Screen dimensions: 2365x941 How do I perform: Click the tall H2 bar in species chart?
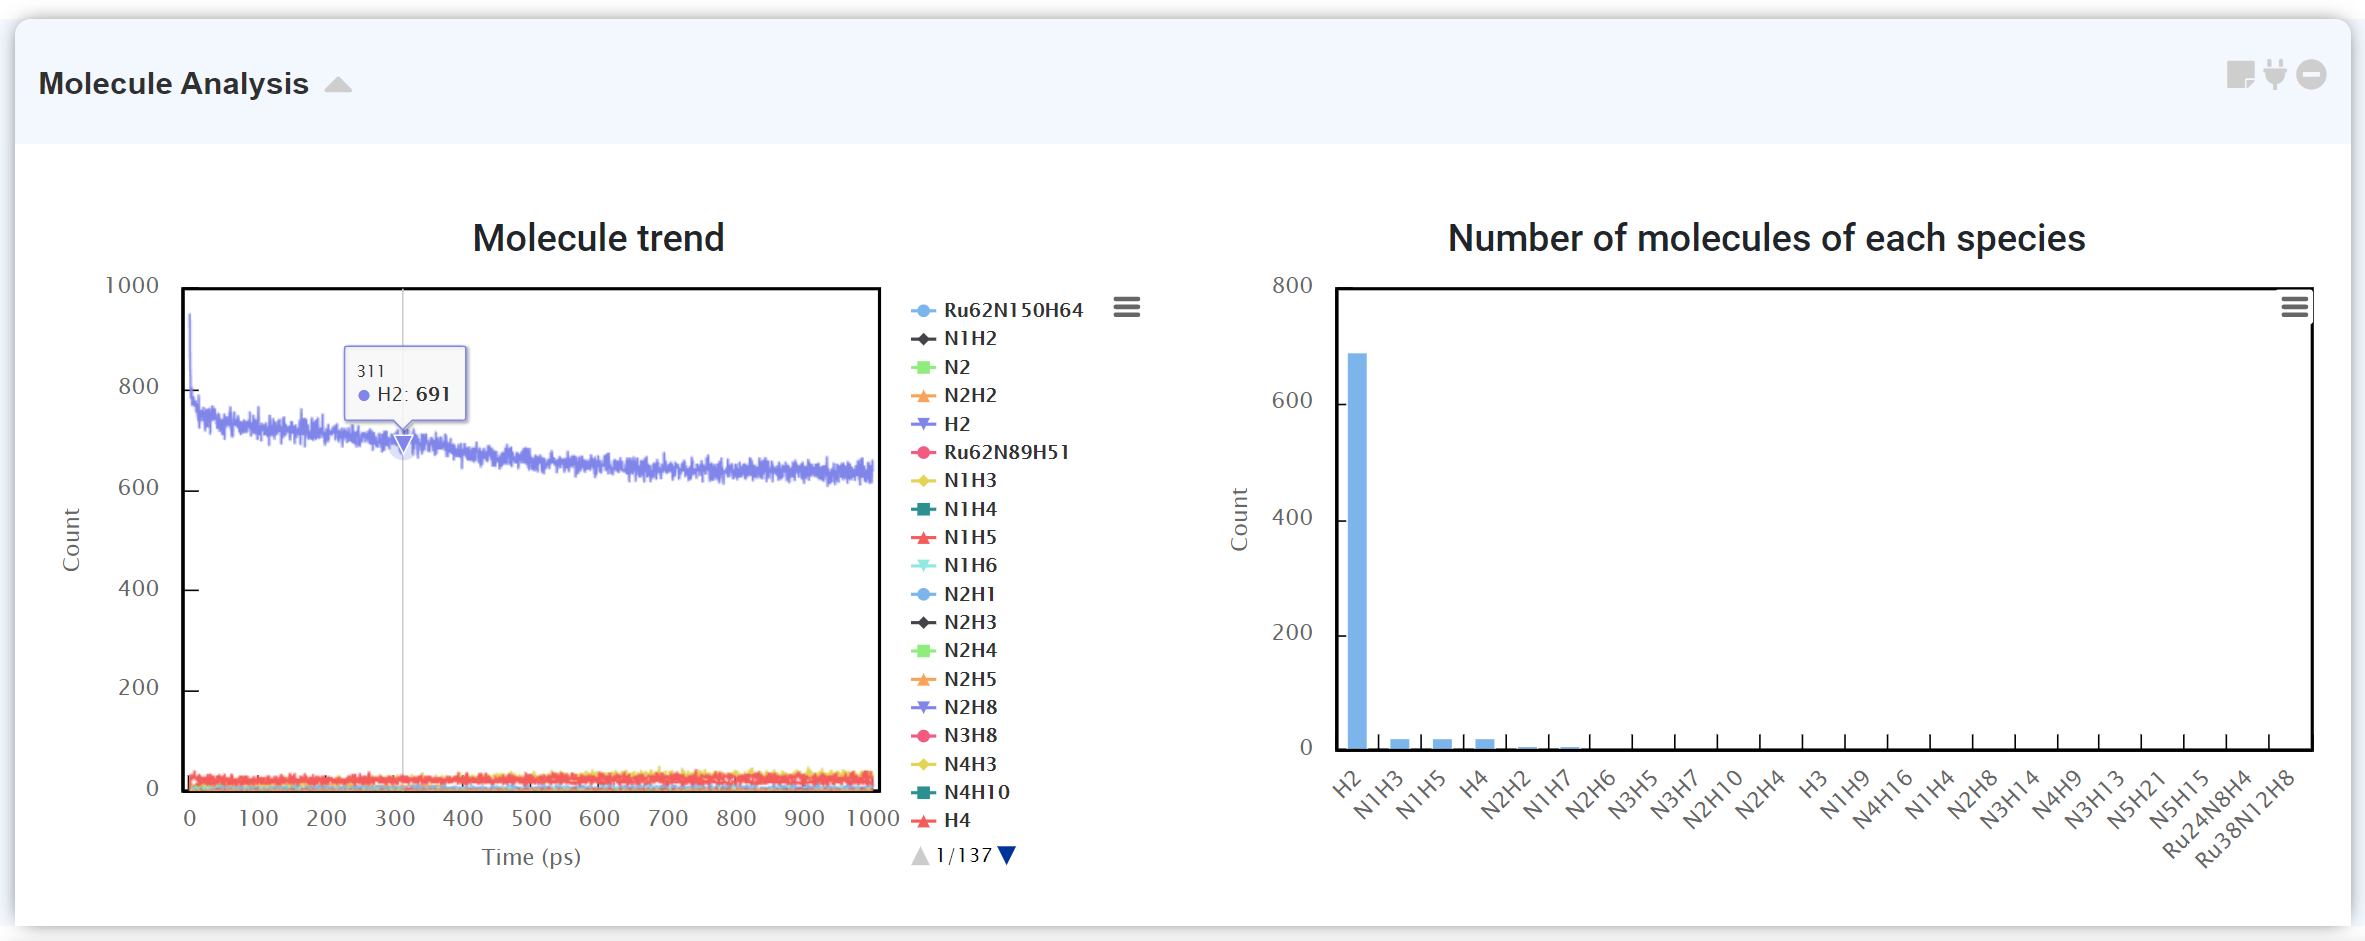pyautogui.click(x=1357, y=550)
